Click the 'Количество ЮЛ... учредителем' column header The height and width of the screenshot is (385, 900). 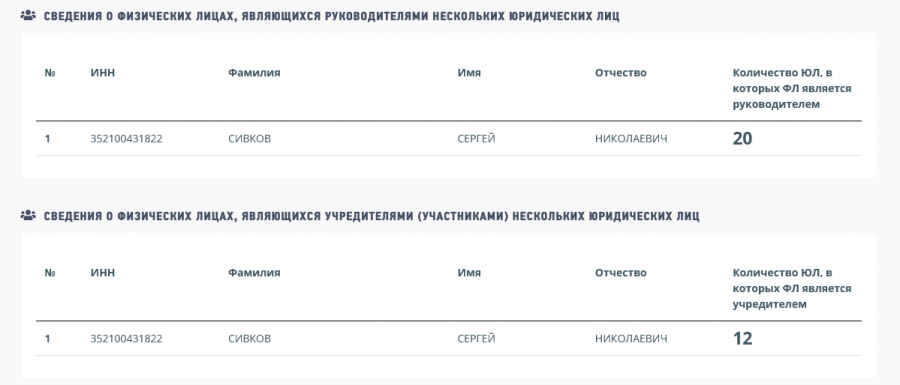point(792,288)
